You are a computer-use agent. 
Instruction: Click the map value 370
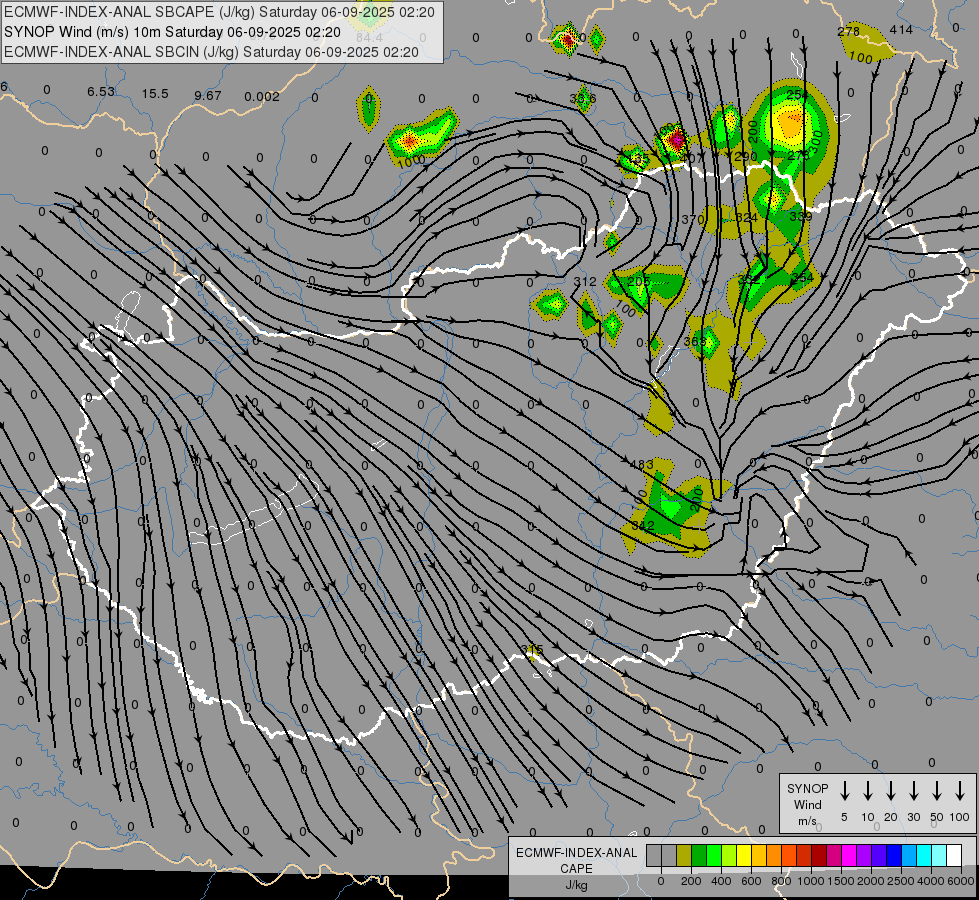point(692,220)
